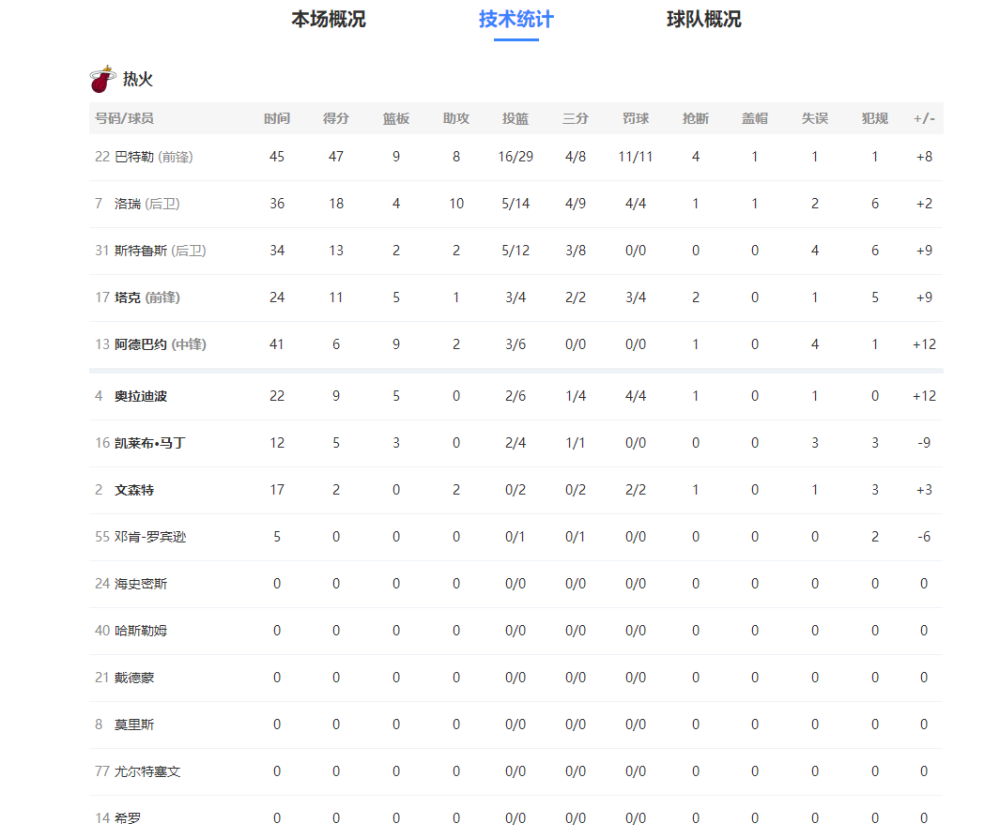Click 巴特勒's 11/11 free throw value
The width and height of the screenshot is (1000, 839).
point(635,157)
